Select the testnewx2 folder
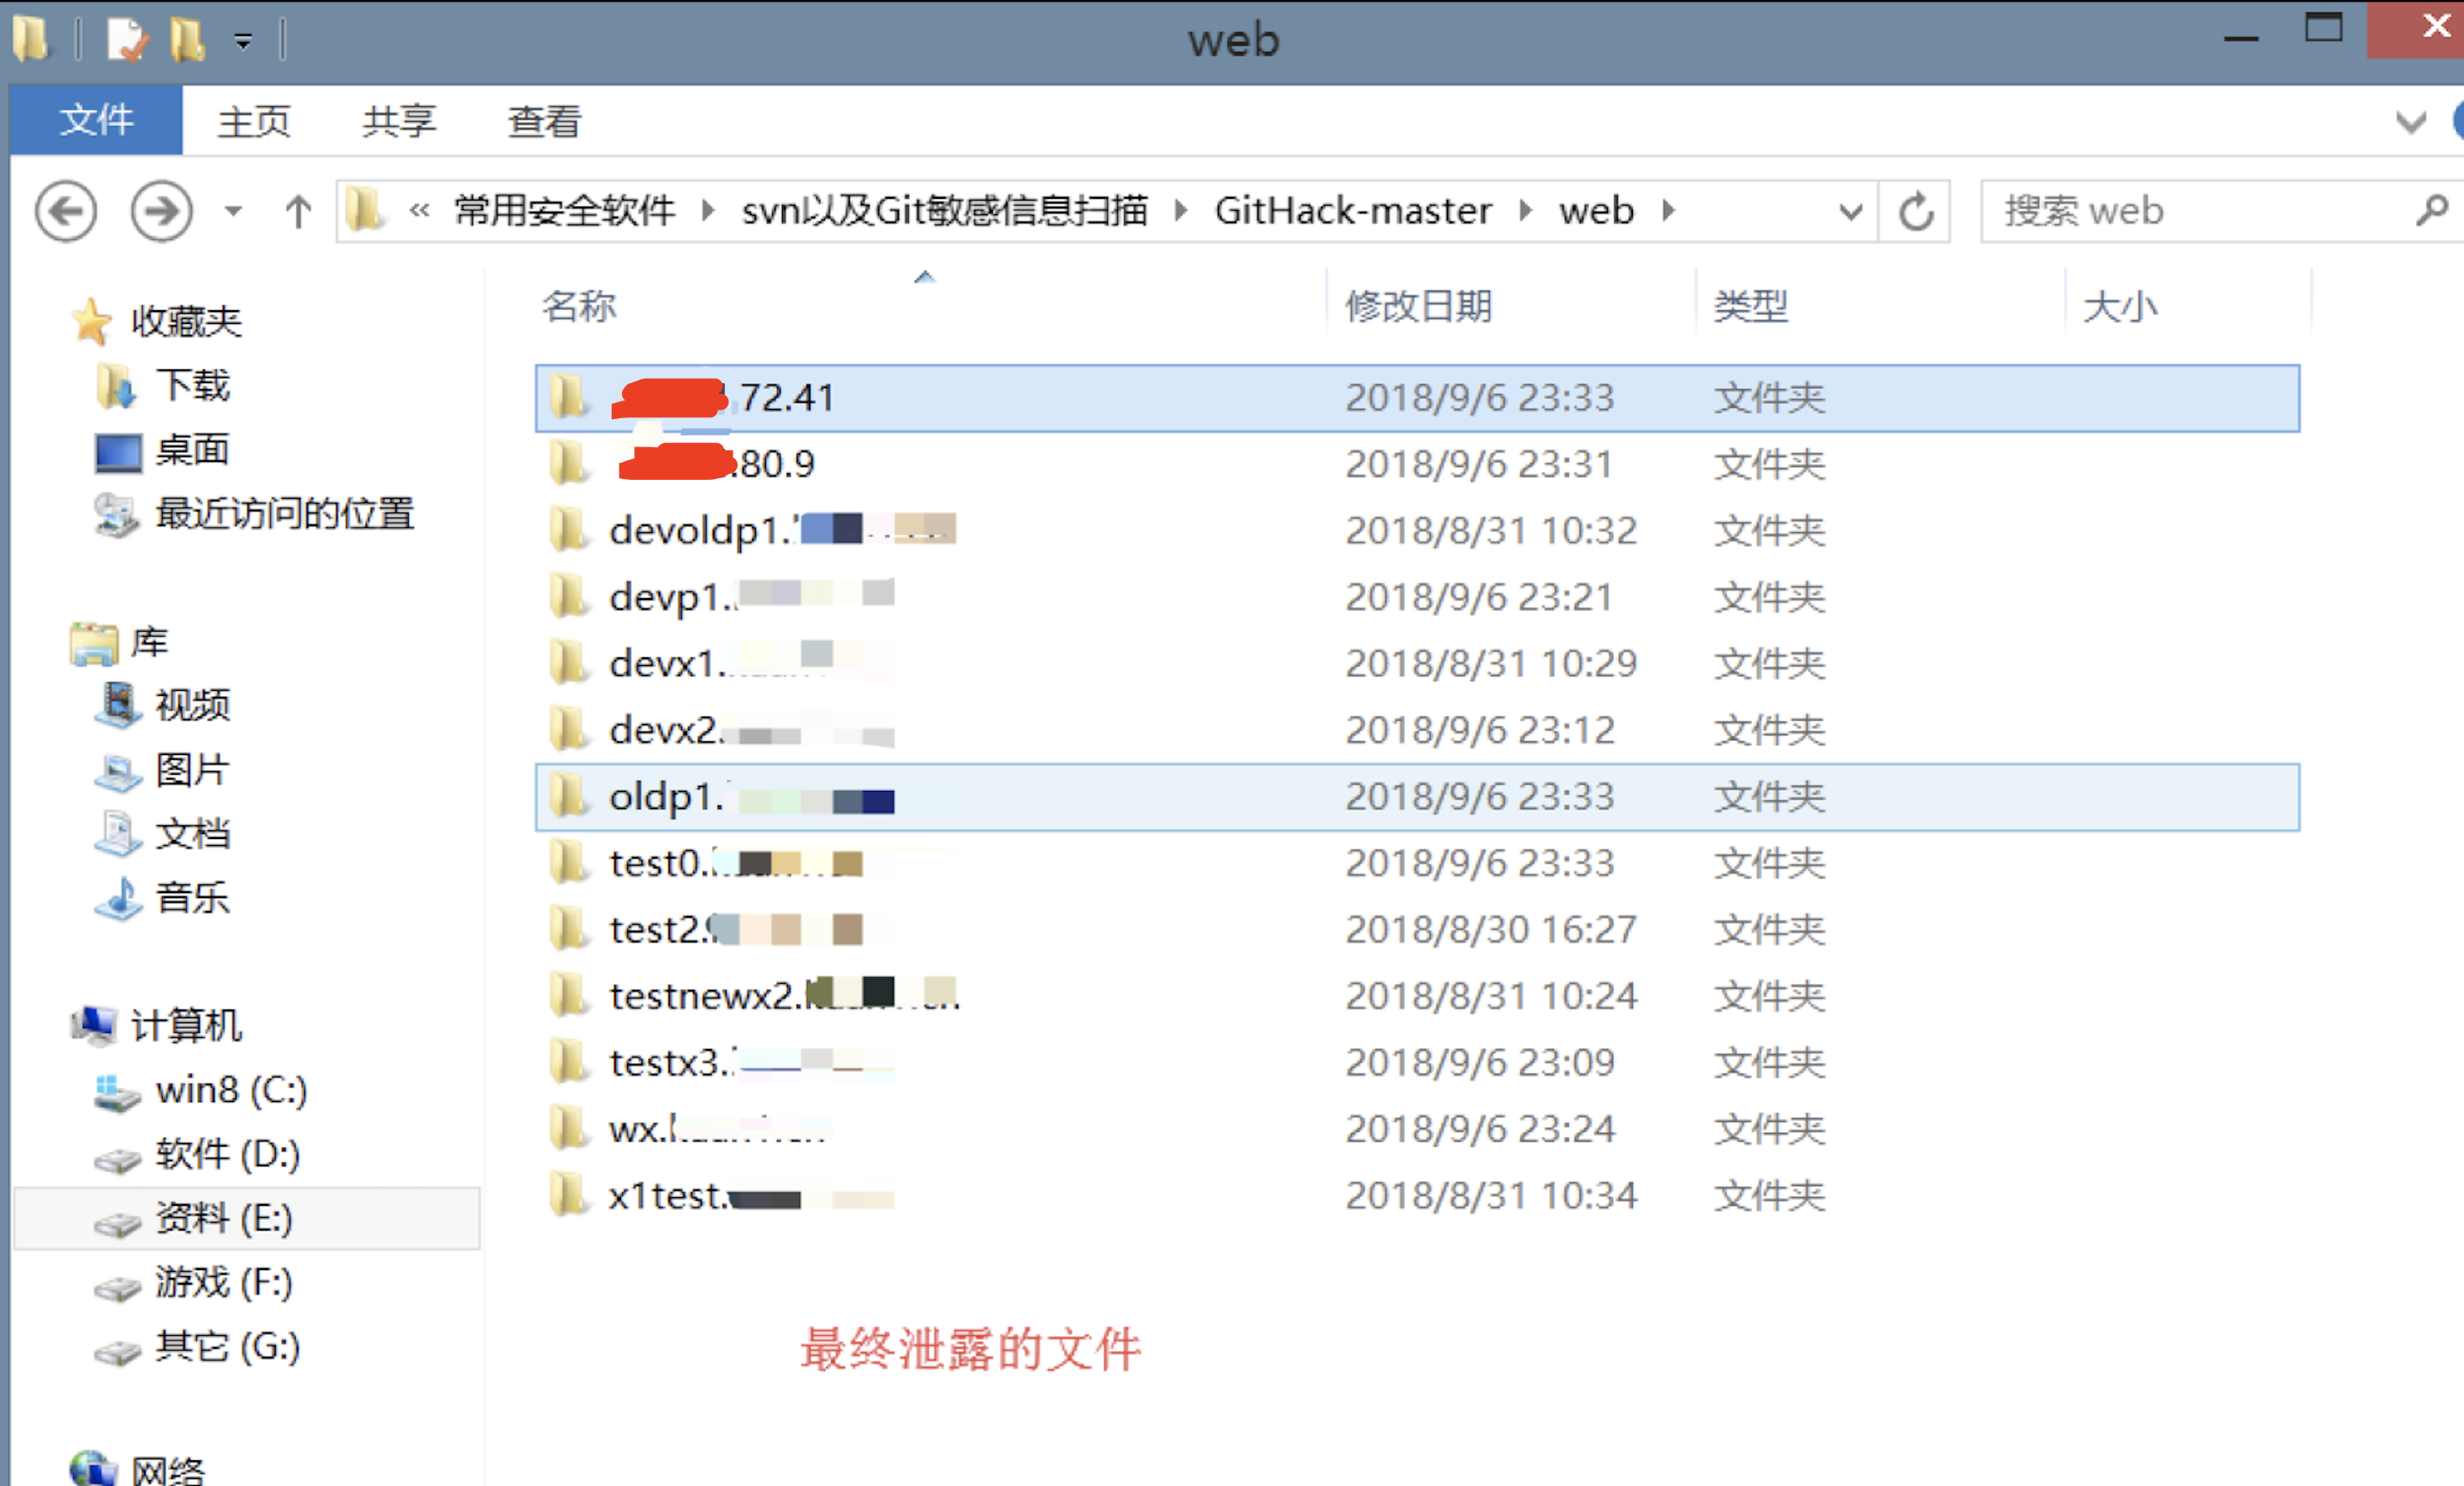Screen dimensions: 2464x1486 coord(1417,996)
